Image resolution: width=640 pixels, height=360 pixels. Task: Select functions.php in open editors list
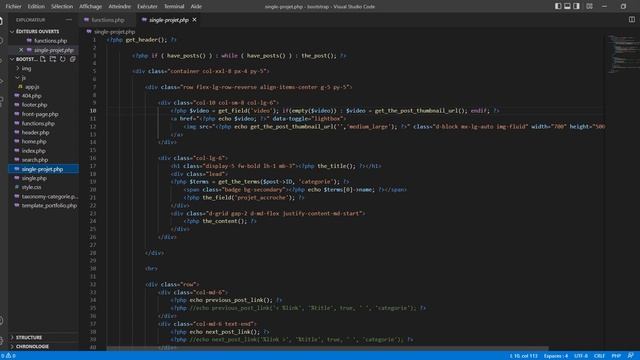point(51,41)
